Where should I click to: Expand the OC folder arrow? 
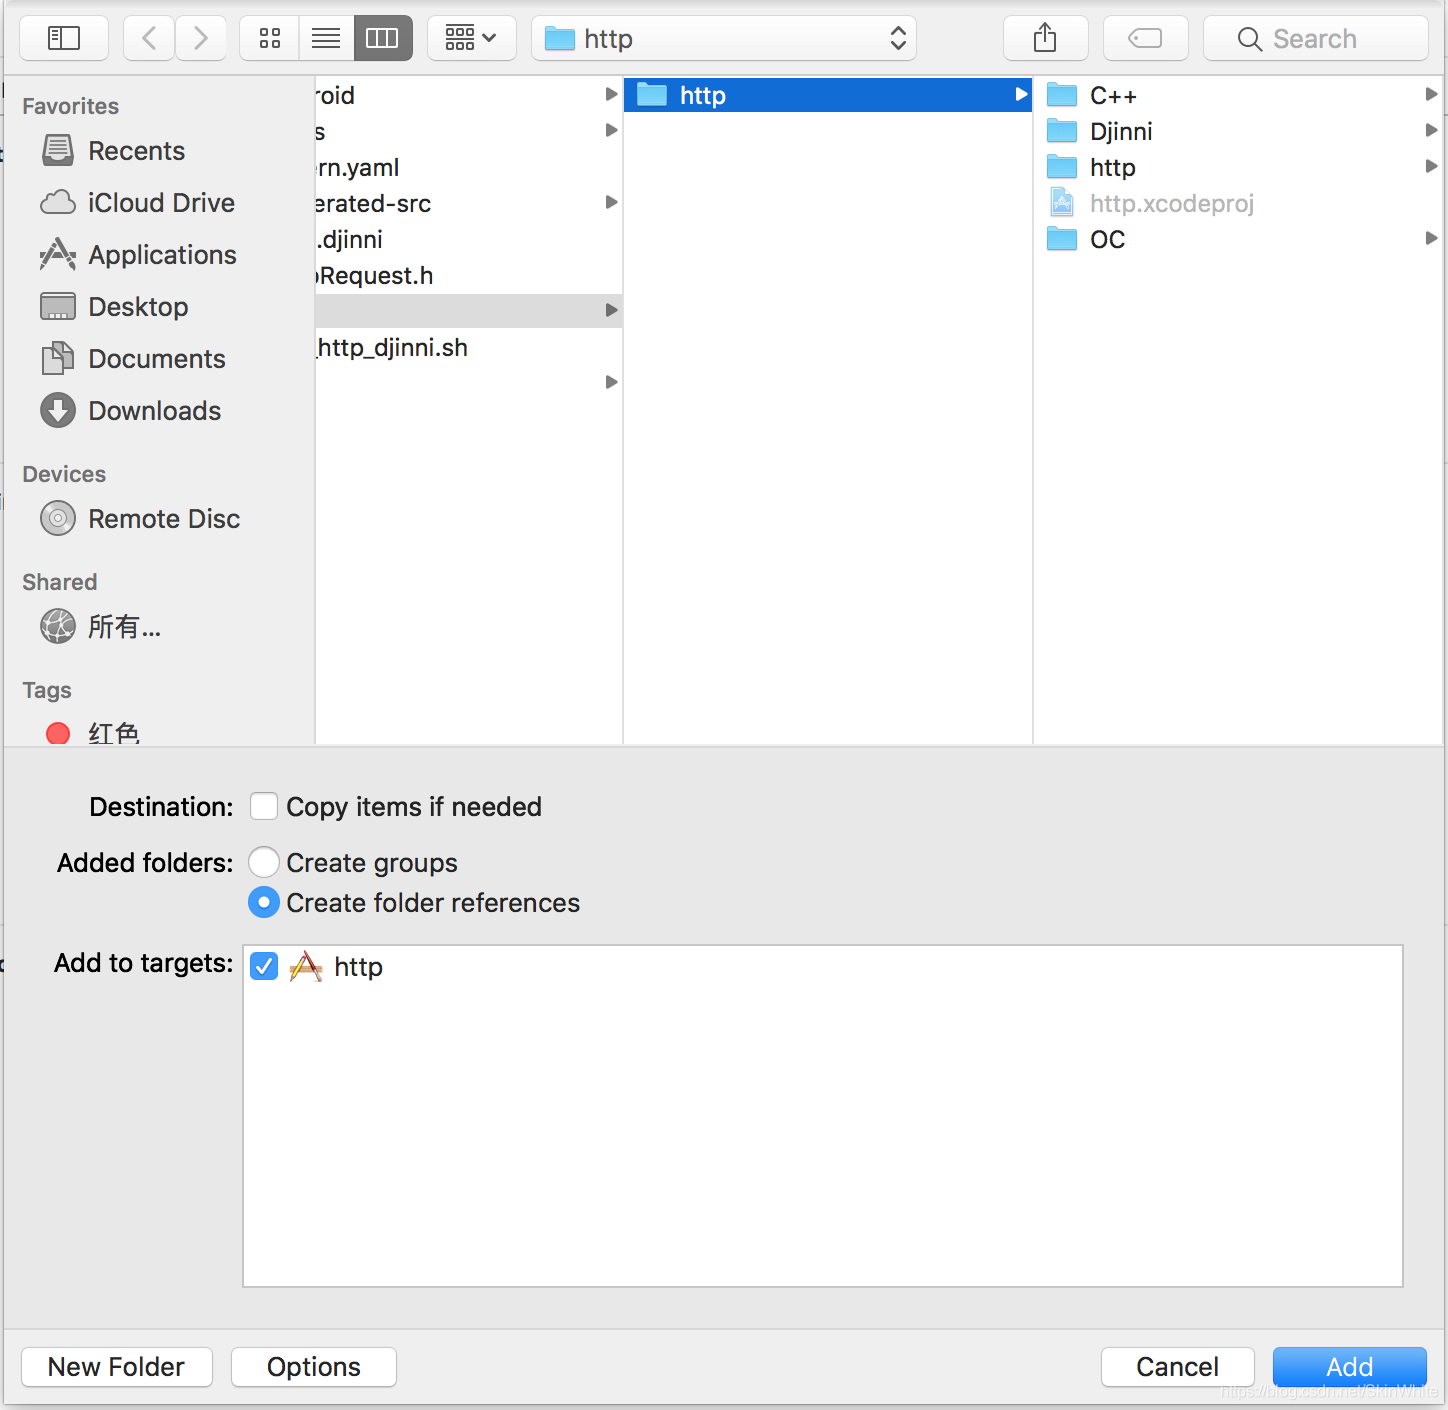1431,238
